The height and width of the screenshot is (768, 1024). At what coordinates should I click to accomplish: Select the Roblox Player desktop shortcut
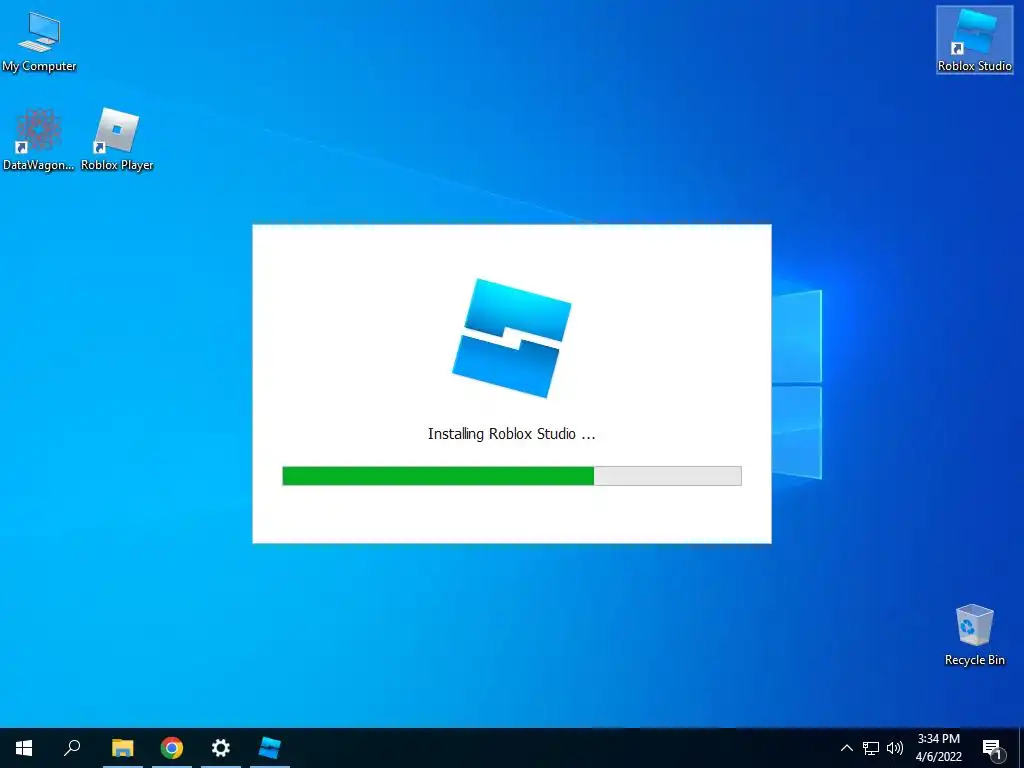point(117,140)
